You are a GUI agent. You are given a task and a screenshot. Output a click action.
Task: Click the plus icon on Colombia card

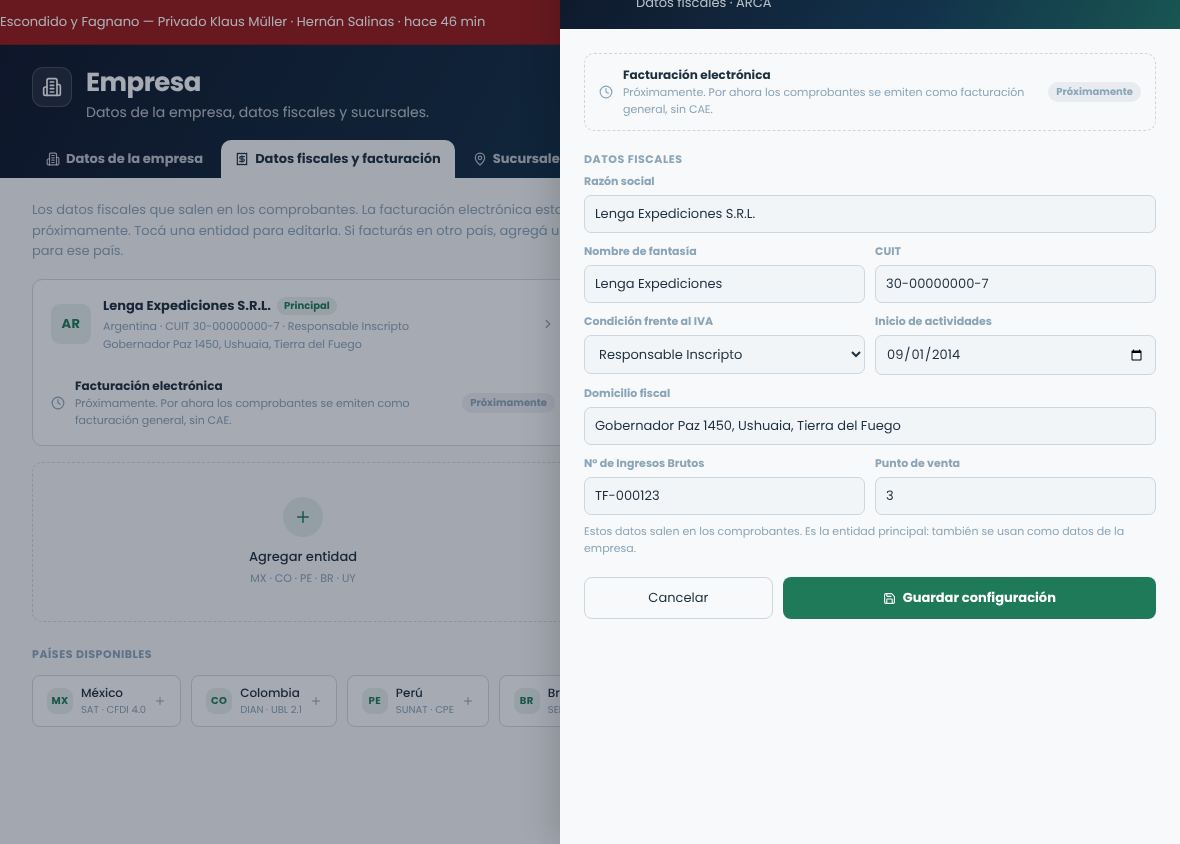pos(316,700)
